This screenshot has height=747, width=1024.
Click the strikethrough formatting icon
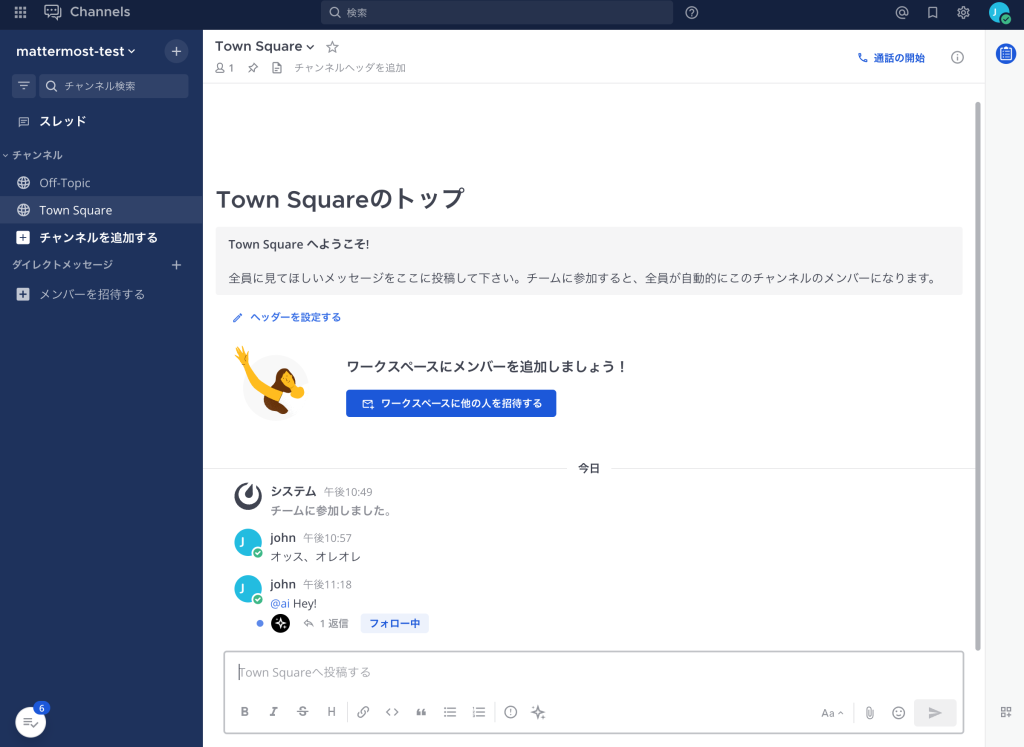pos(303,712)
